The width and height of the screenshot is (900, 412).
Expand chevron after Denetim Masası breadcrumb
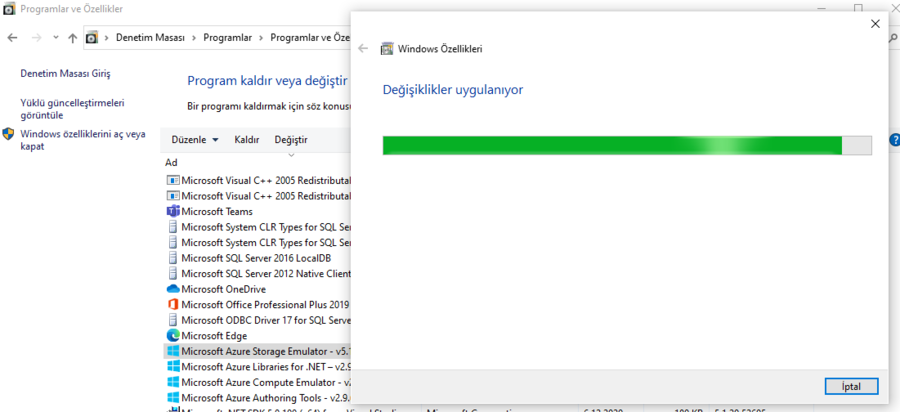194,38
